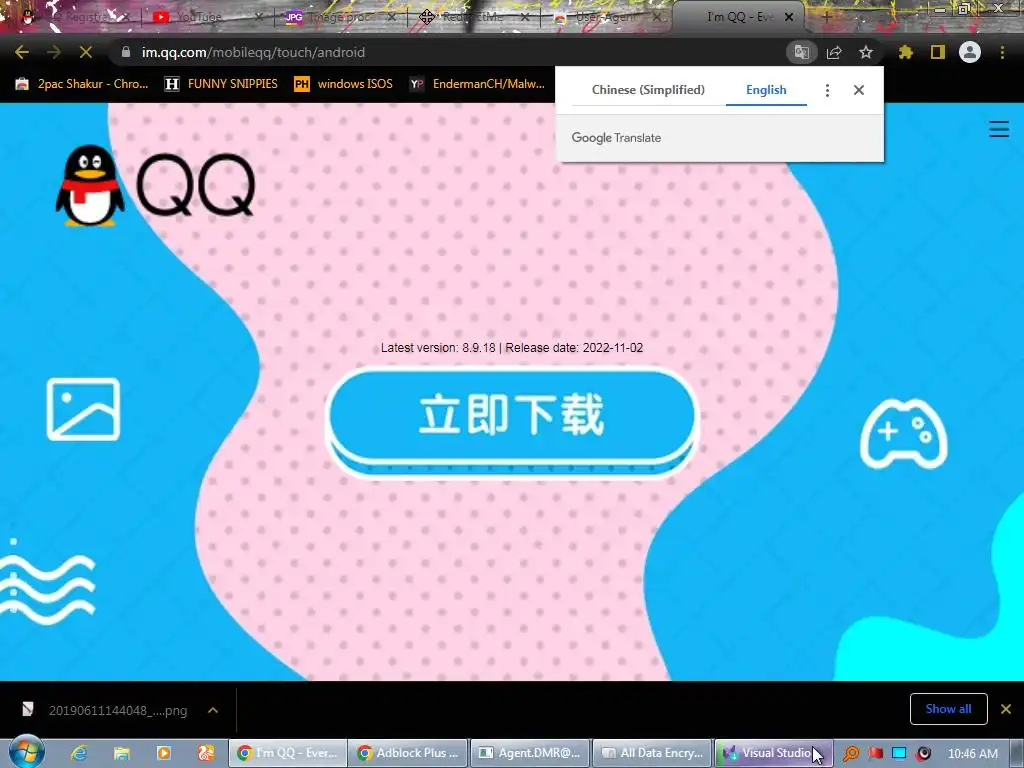The height and width of the screenshot is (768, 1024).
Task: Open the Chrome profile avatar
Action: 970,52
